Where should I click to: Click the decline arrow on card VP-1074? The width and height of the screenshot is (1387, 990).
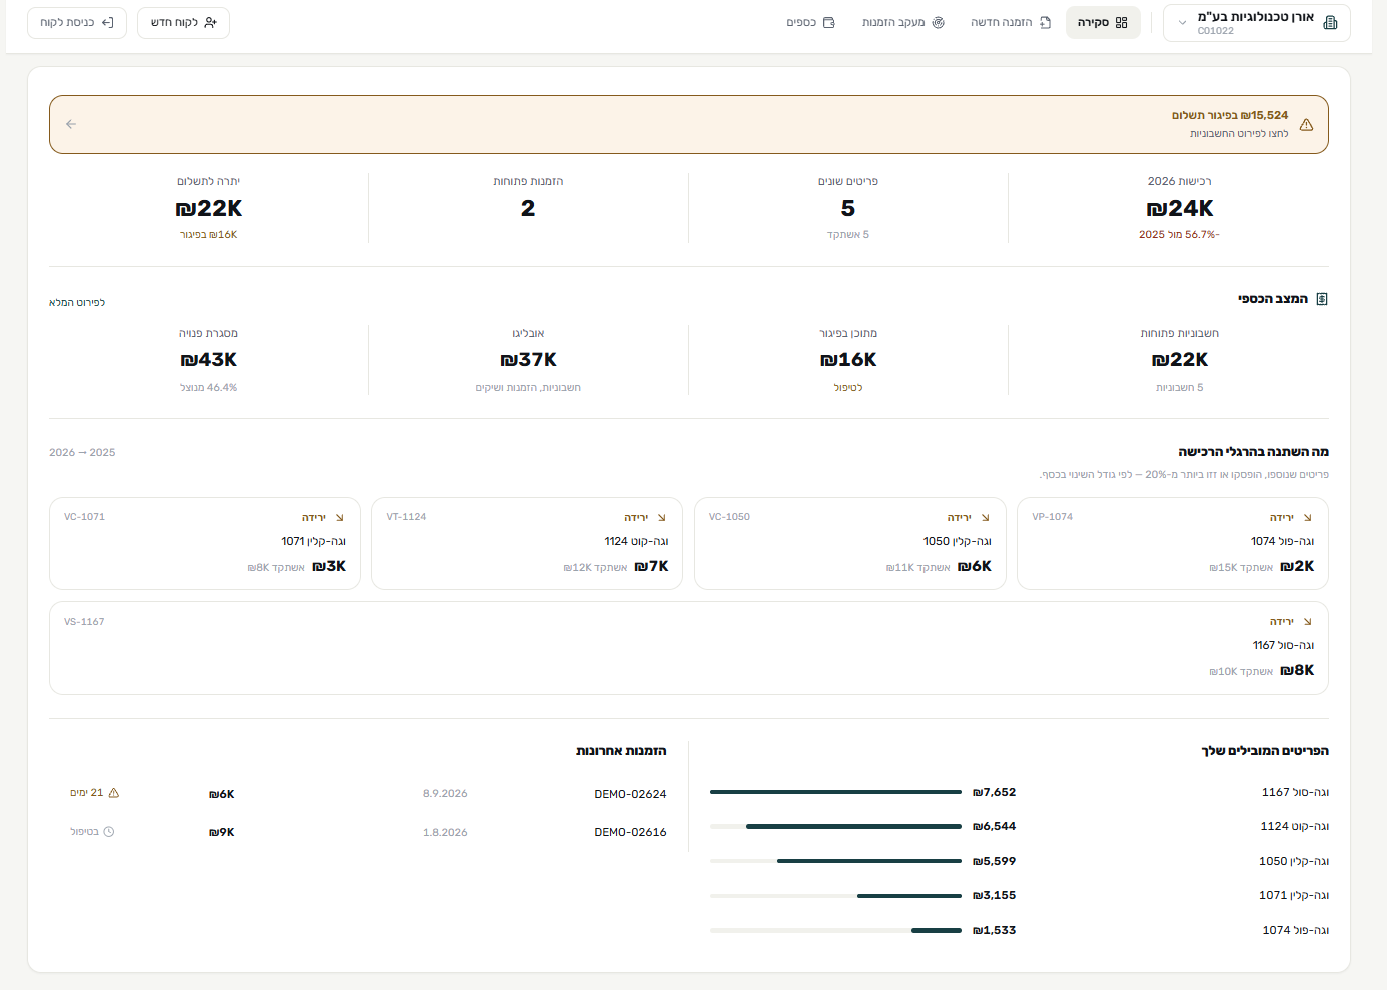[1307, 518]
